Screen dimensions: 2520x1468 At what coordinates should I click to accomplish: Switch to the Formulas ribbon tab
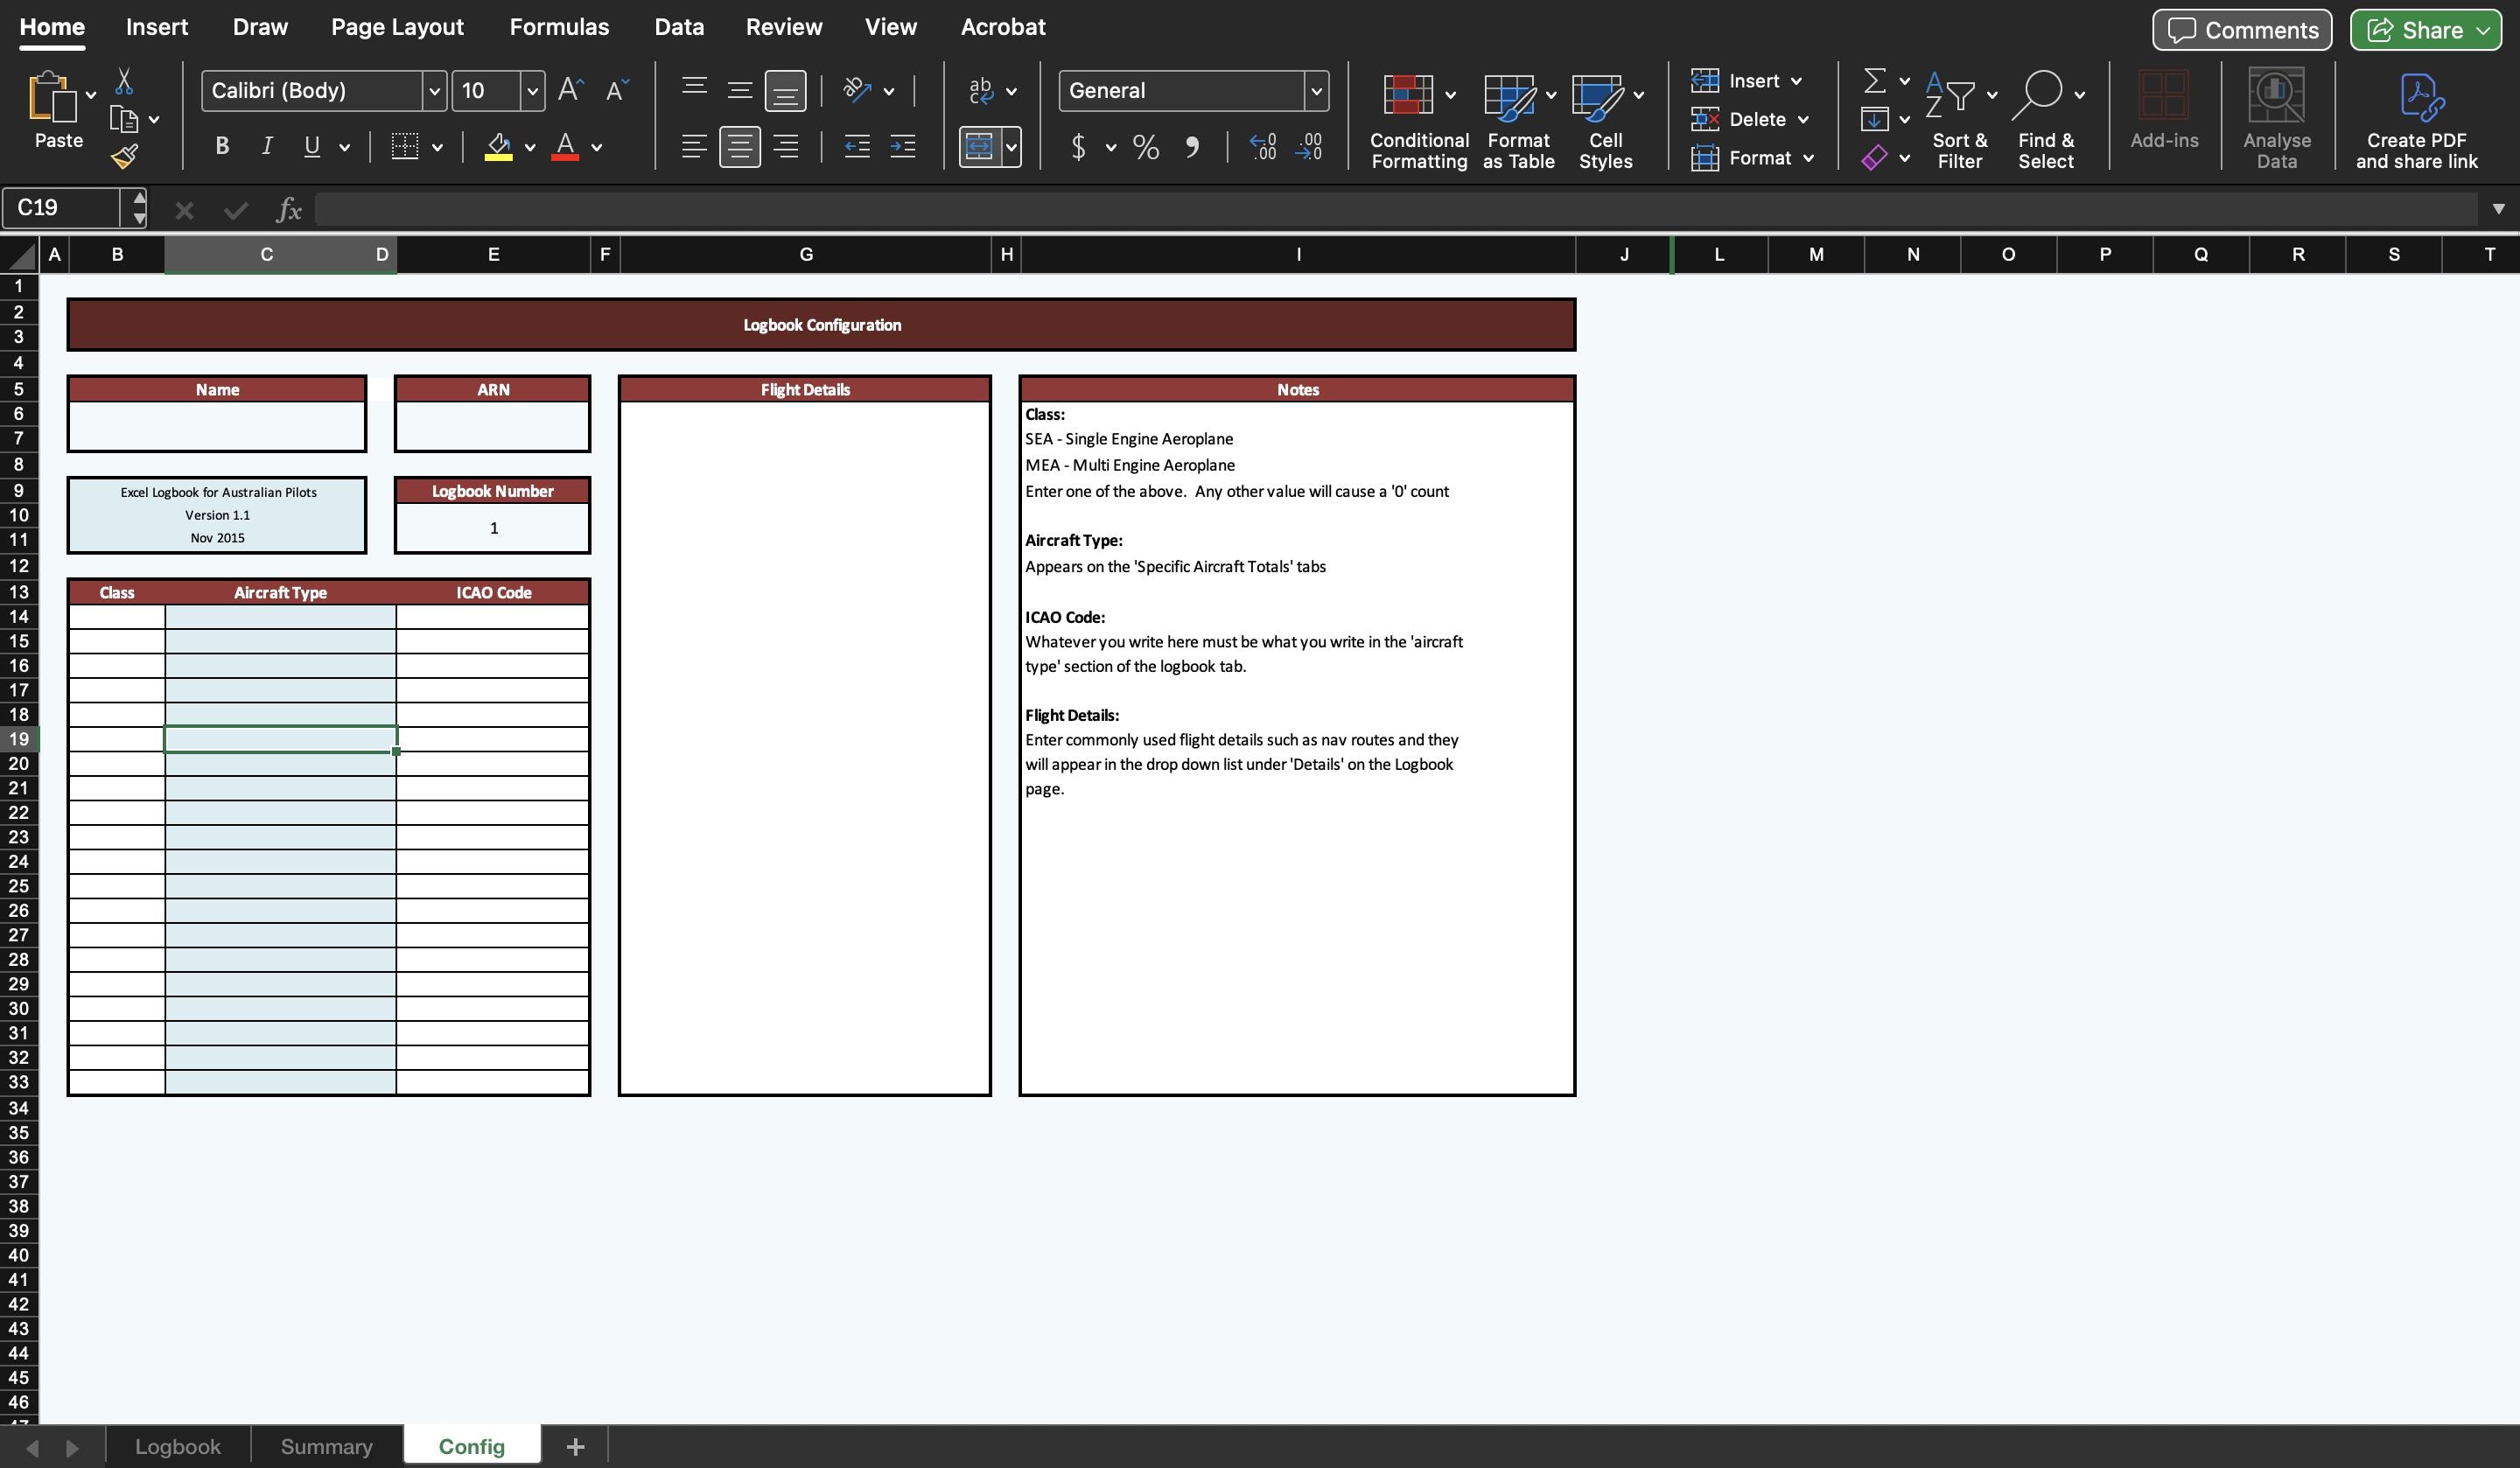tap(559, 27)
